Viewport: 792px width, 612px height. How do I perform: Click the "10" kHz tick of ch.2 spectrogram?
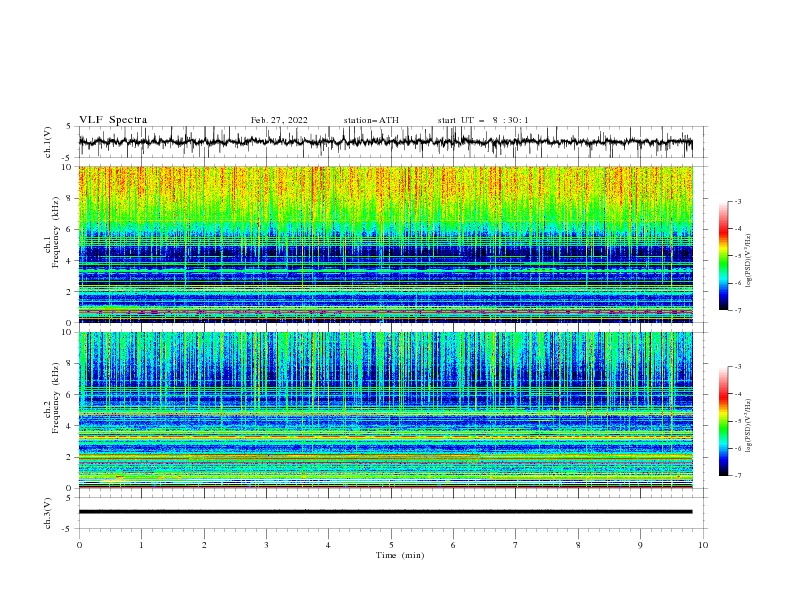pyautogui.click(x=68, y=332)
